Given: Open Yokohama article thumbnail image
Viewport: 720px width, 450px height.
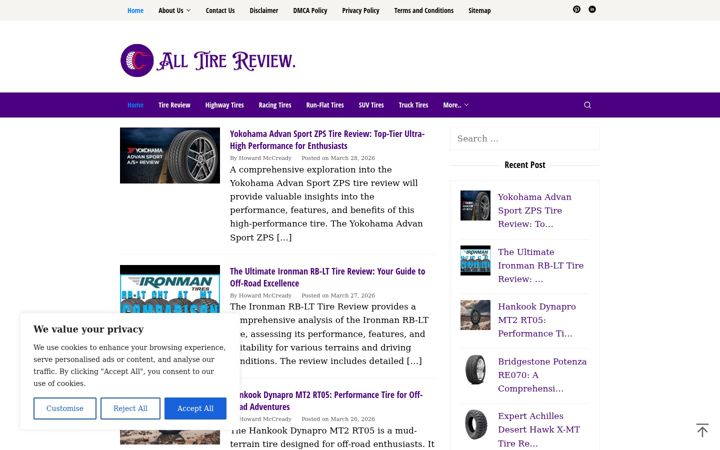Looking at the screenshot, I should (x=170, y=156).
